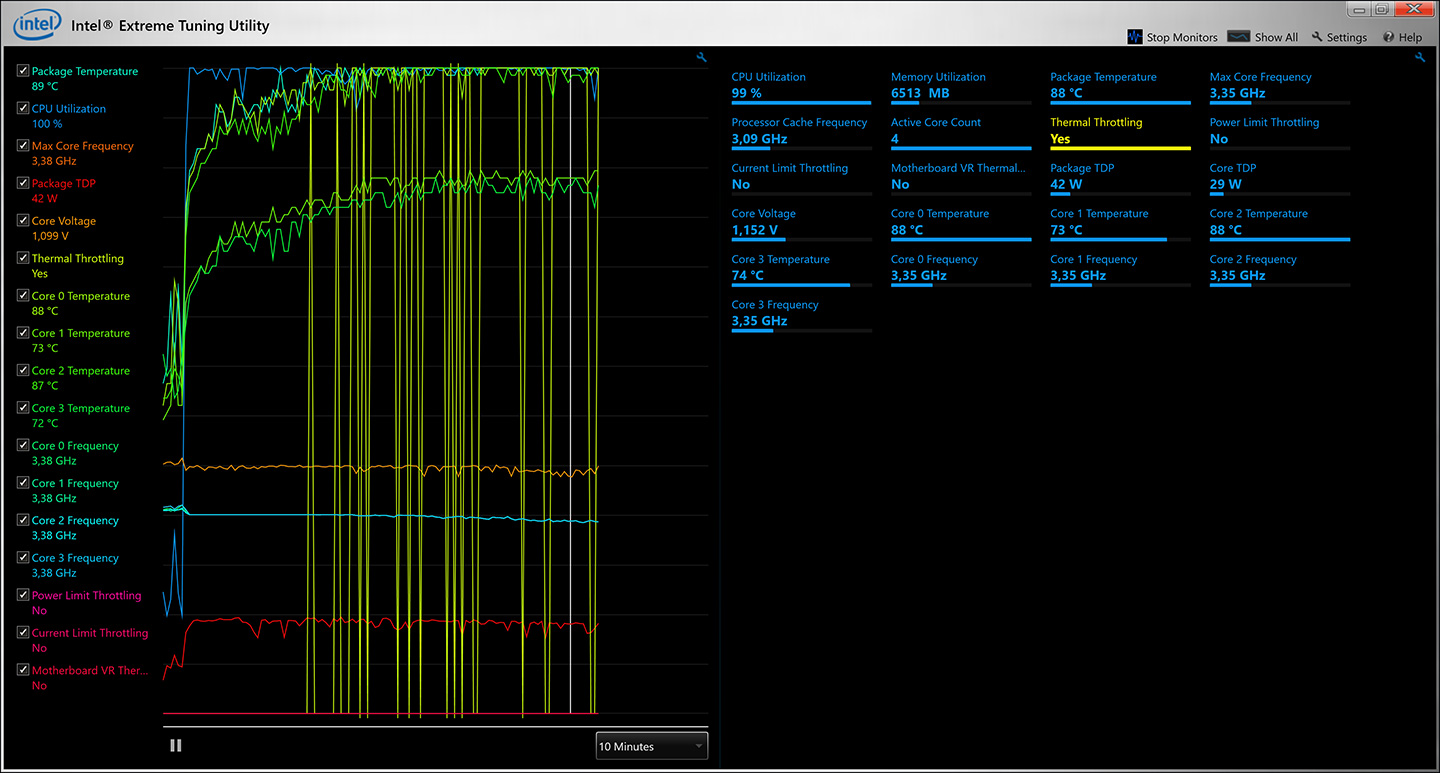Viewport: 1440px width, 773px height.
Task: Select Core TDP 29 W tile
Action: tap(1280, 178)
